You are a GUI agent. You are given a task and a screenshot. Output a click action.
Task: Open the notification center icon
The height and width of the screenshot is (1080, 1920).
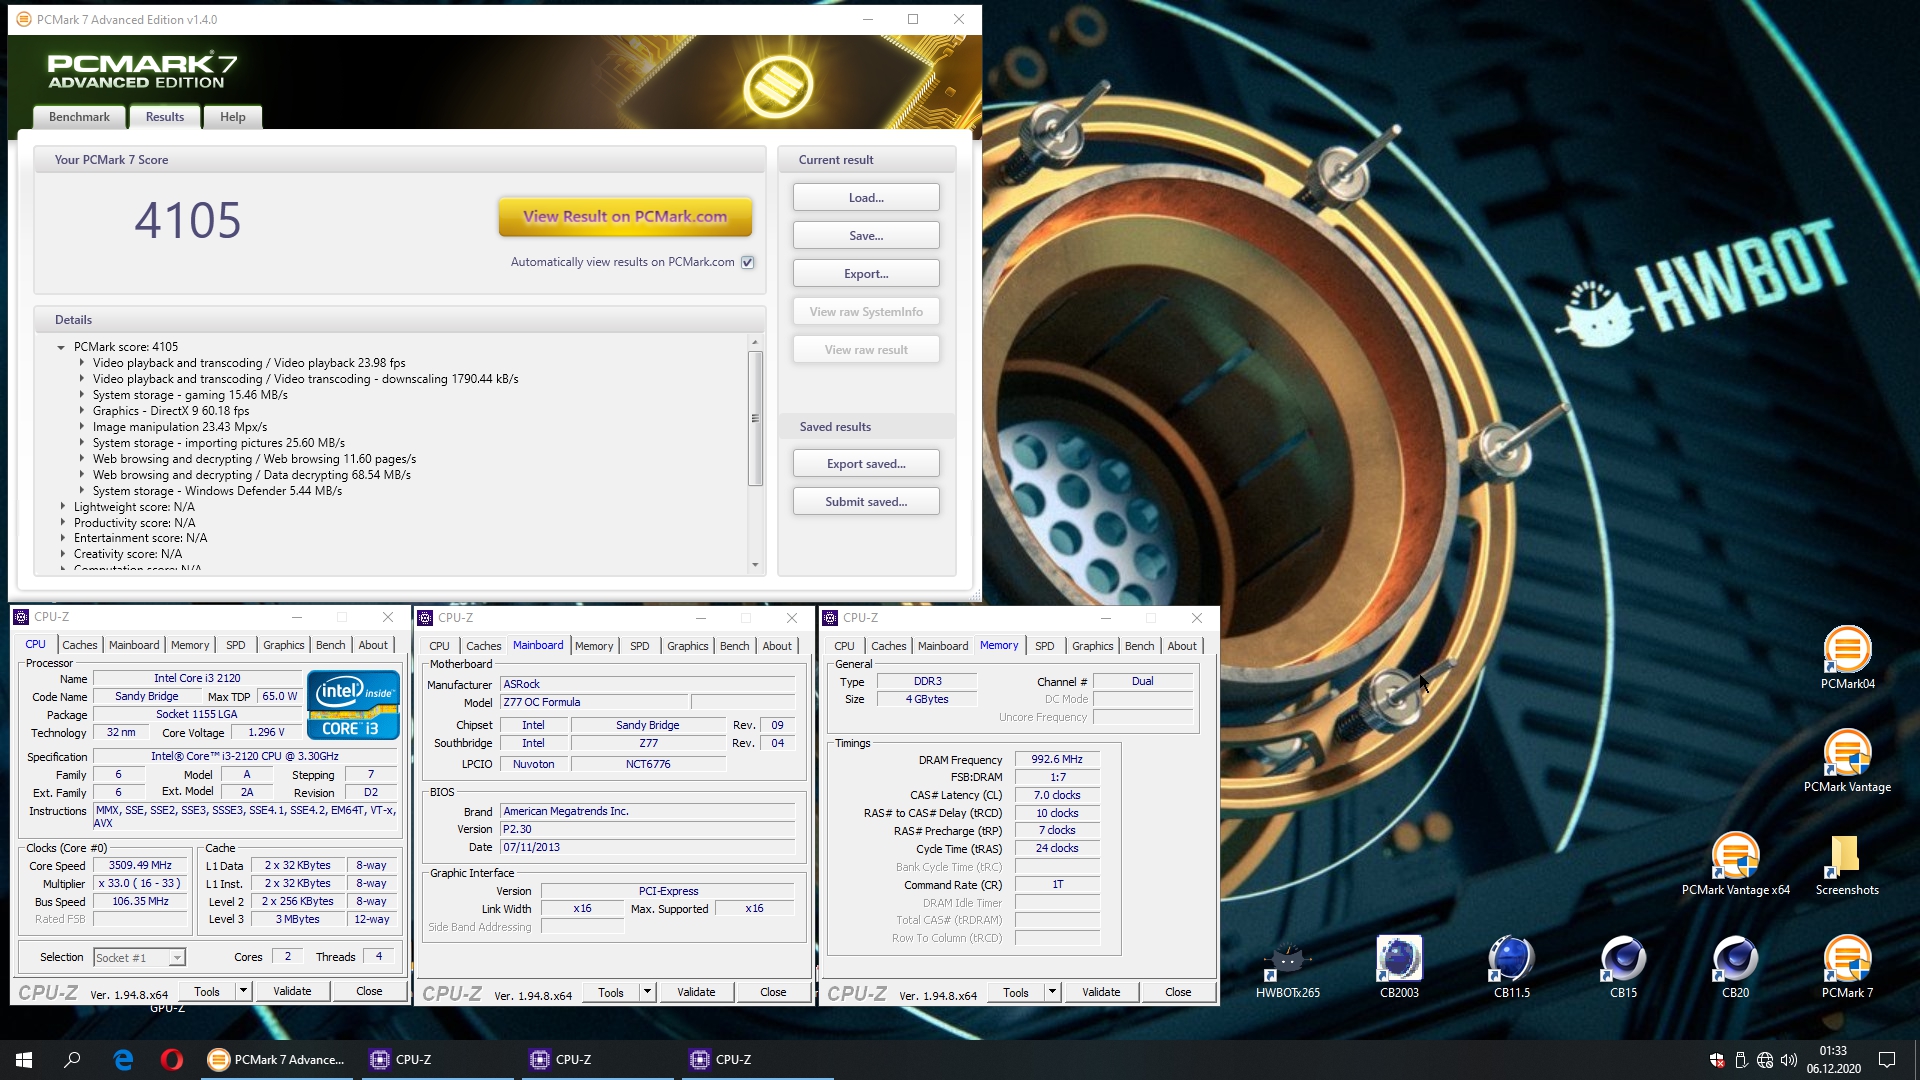click(1886, 1060)
